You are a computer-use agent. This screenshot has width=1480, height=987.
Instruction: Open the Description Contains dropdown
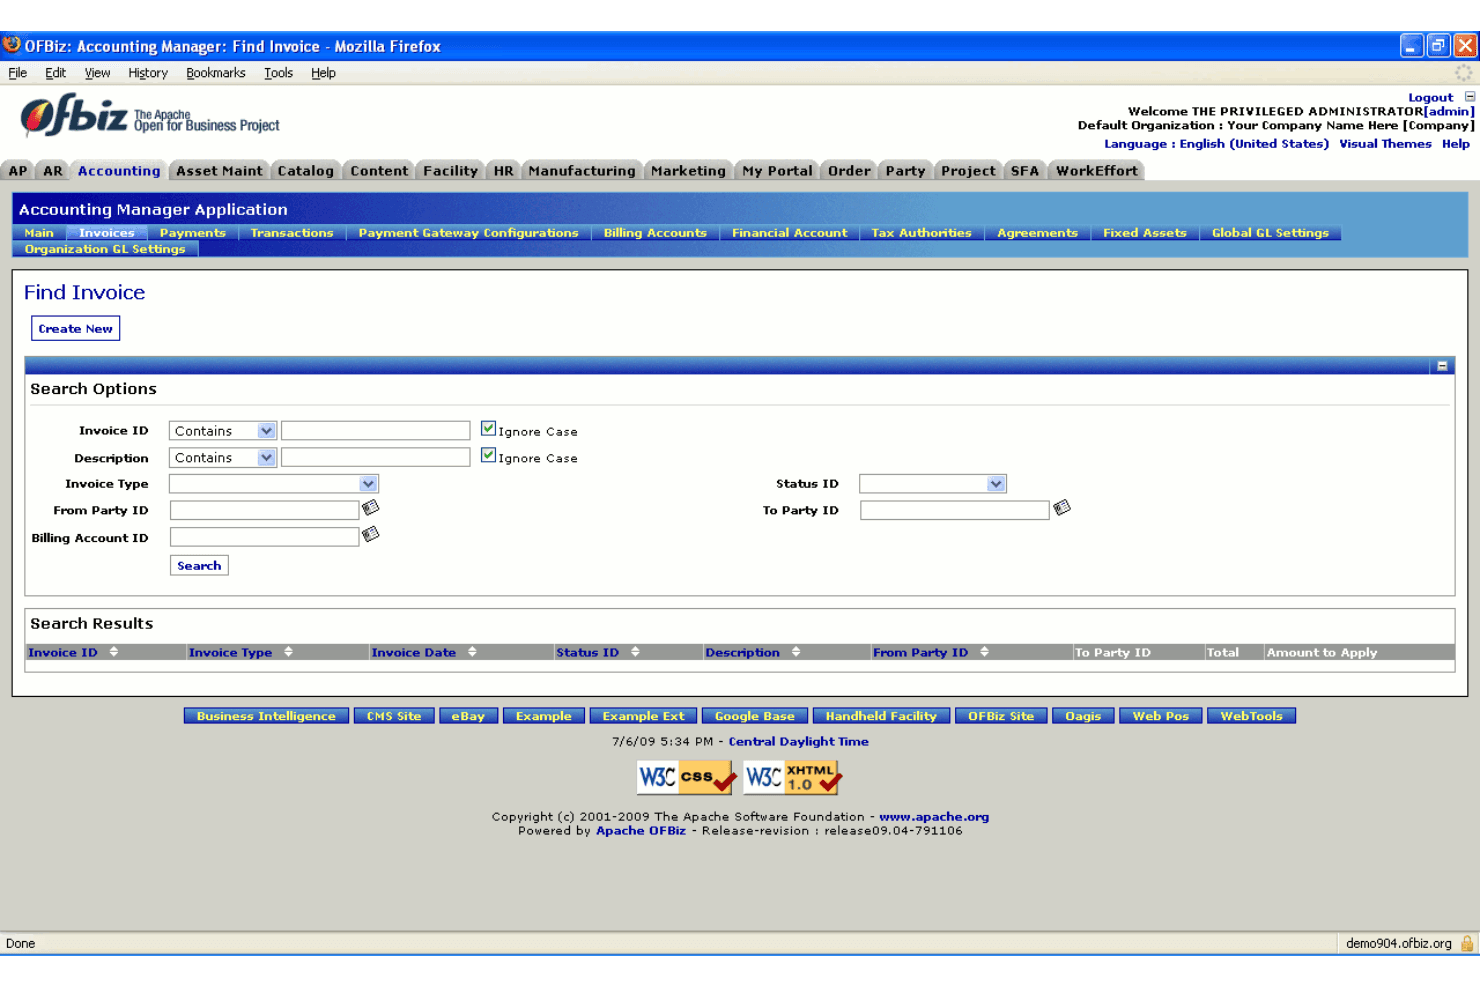coord(222,458)
